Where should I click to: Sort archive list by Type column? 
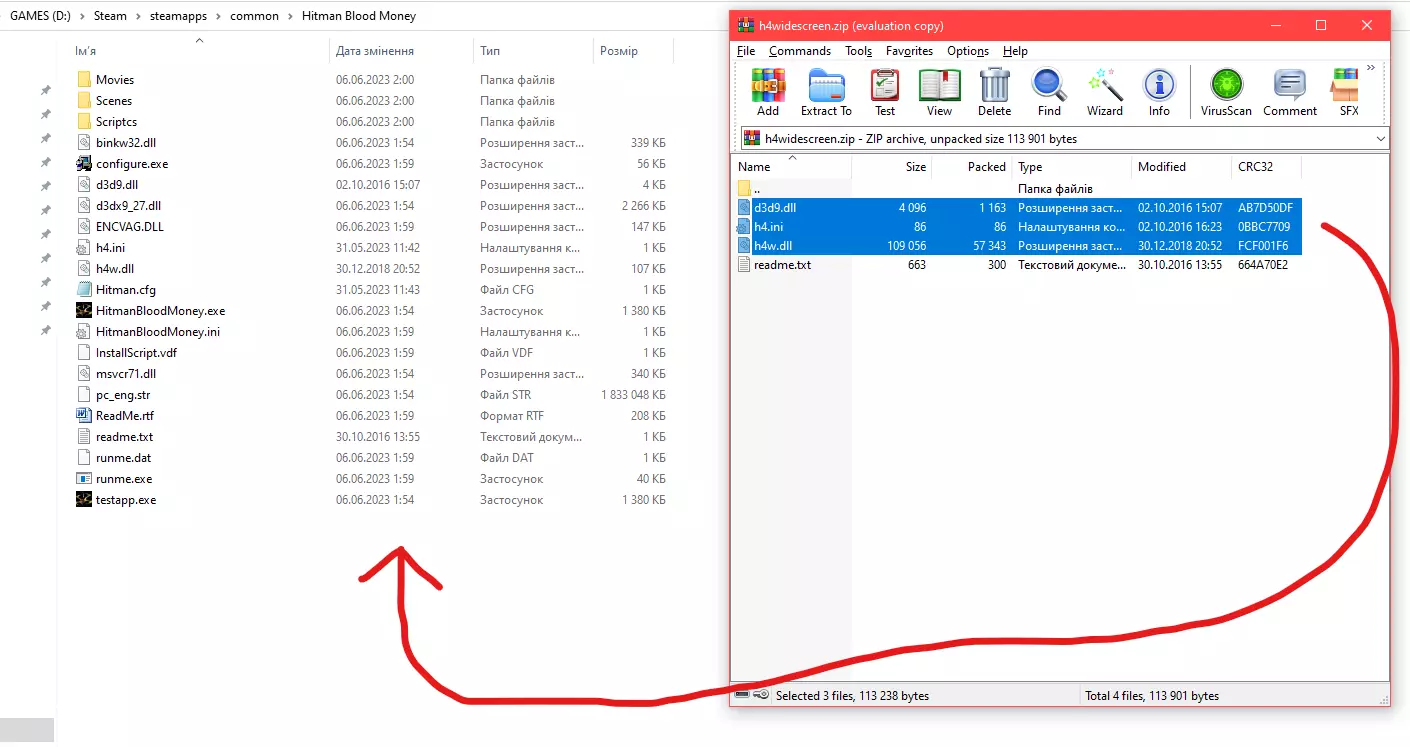(x=1030, y=167)
